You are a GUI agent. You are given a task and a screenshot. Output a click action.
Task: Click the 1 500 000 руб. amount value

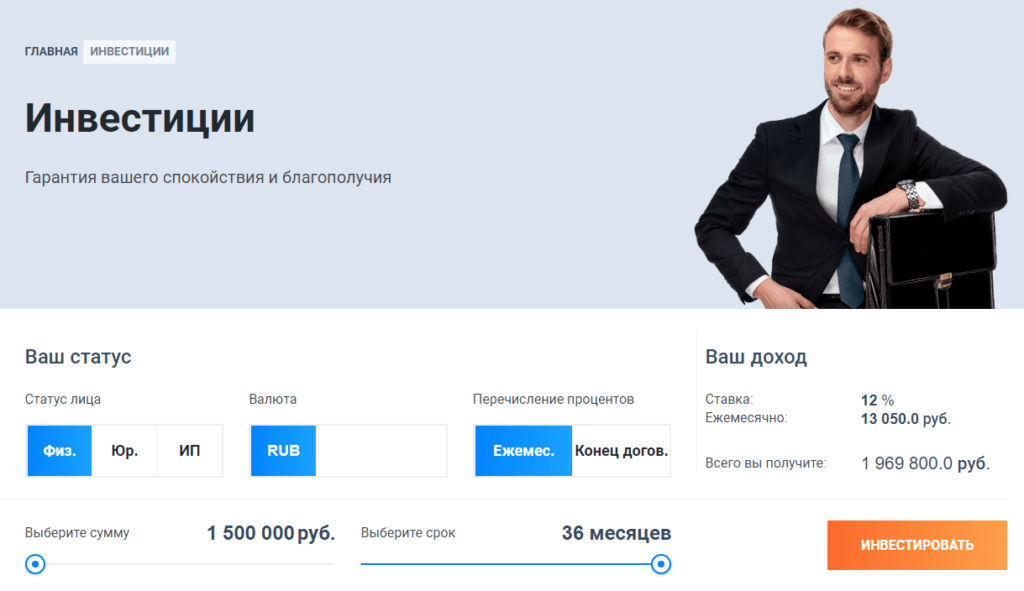(271, 533)
